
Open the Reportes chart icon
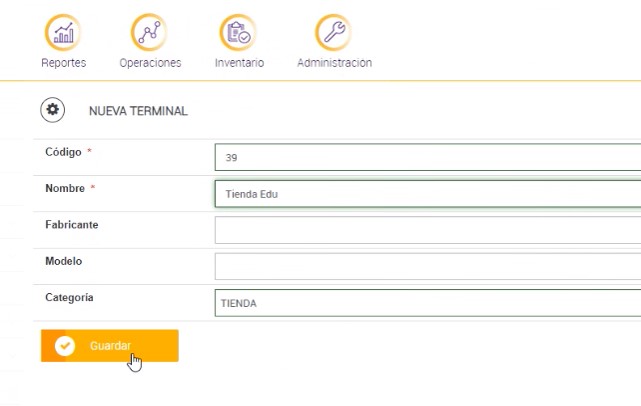(63, 32)
